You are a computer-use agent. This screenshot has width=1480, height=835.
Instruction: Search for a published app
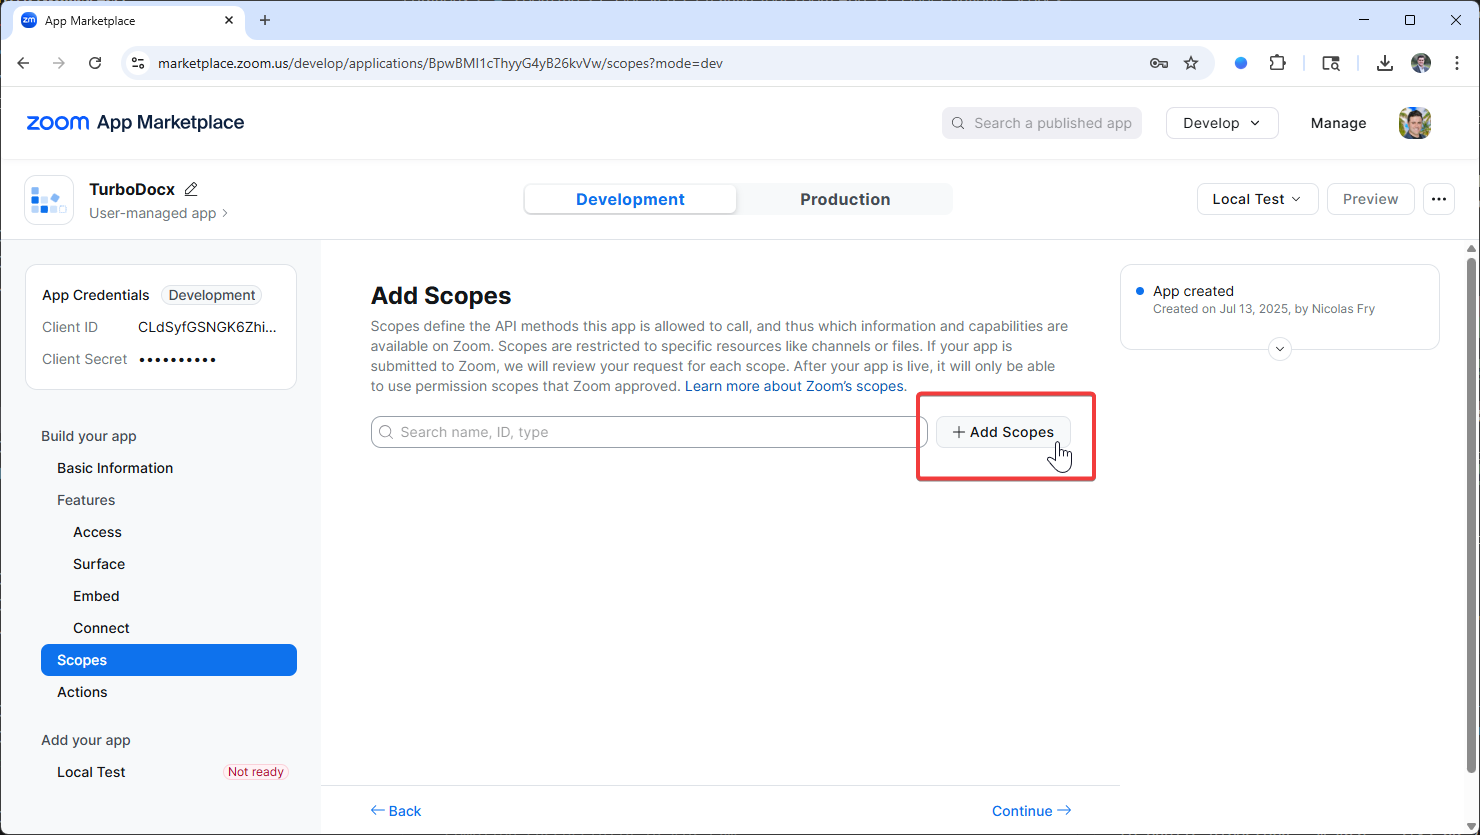(1042, 123)
